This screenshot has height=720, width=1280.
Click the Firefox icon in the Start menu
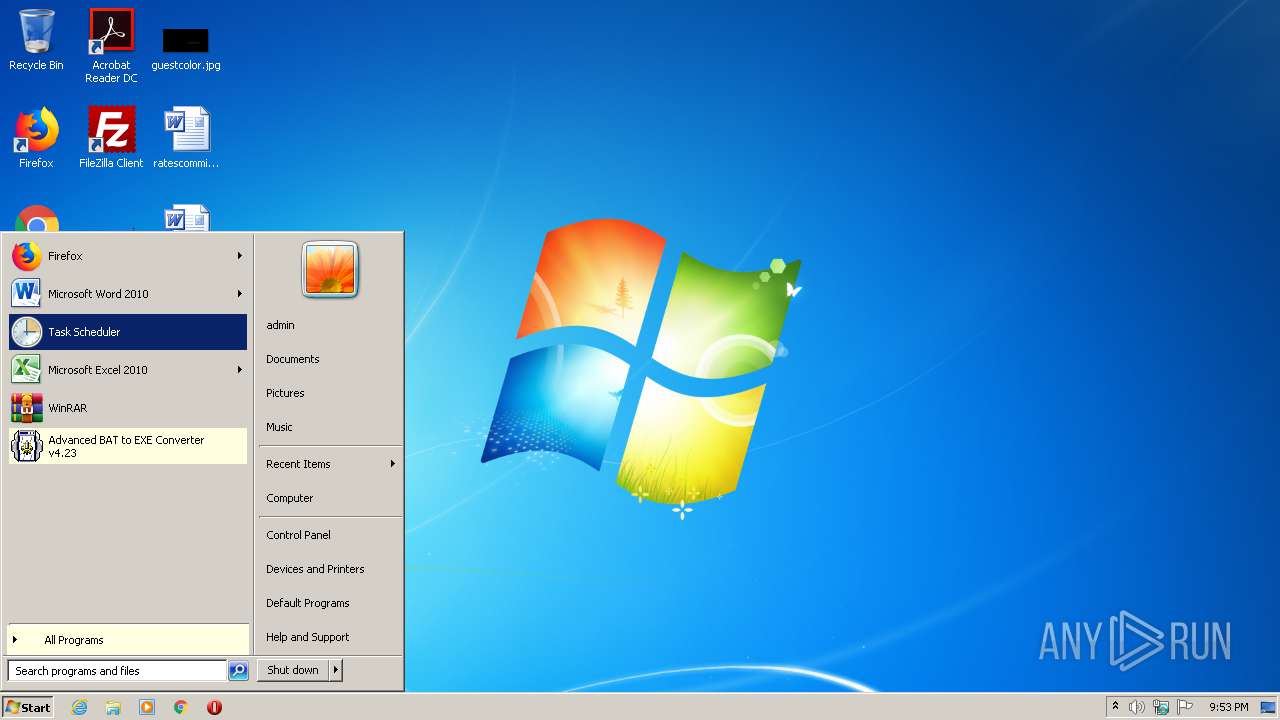[27, 256]
